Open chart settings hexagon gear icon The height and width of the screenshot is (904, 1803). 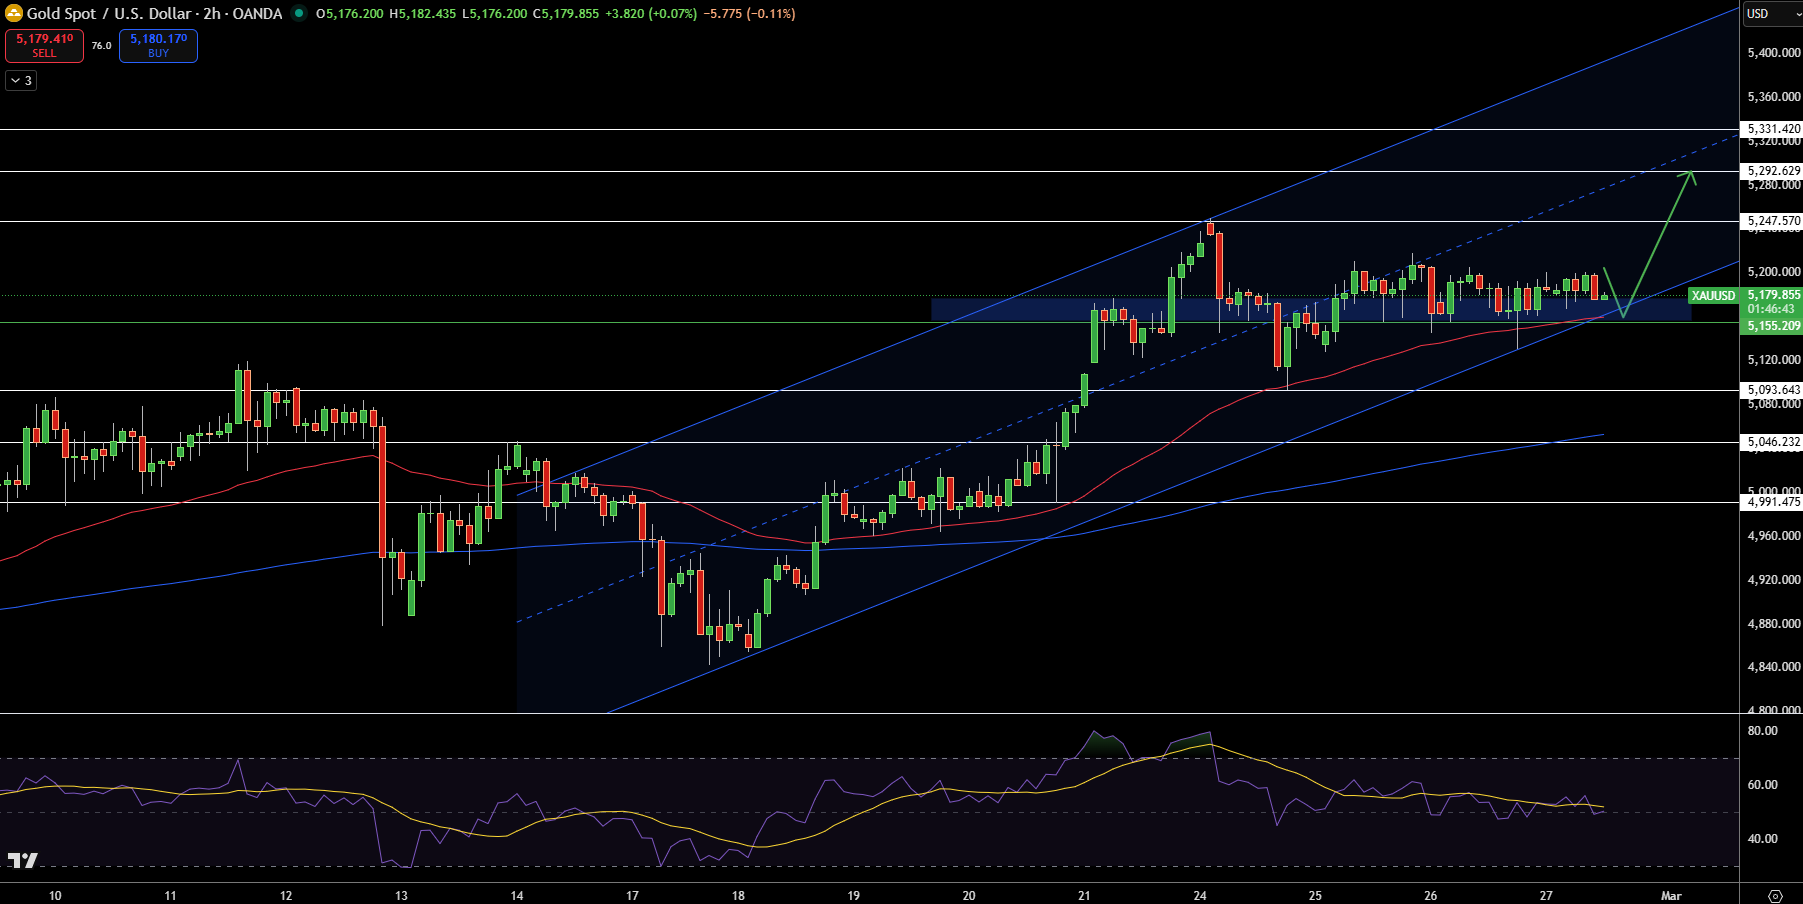click(x=1775, y=895)
